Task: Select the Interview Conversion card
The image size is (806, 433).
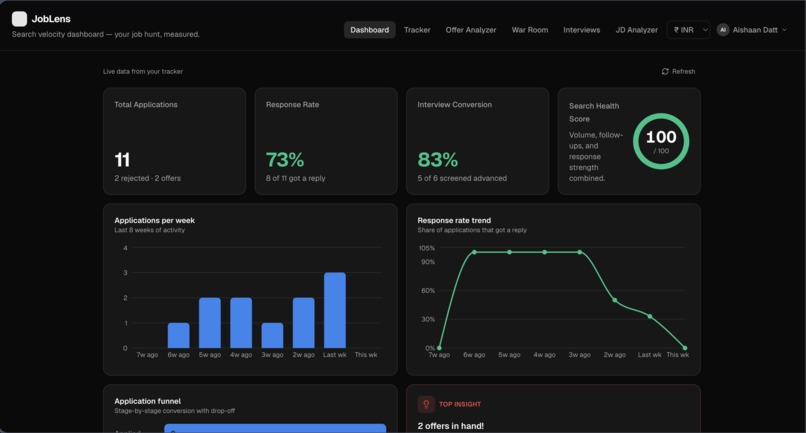Action: click(478, 141)
